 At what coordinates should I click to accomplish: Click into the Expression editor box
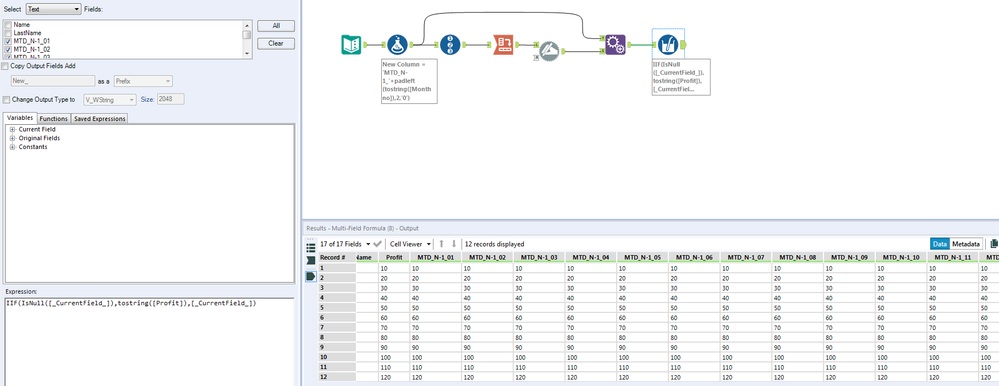point(148,341)
